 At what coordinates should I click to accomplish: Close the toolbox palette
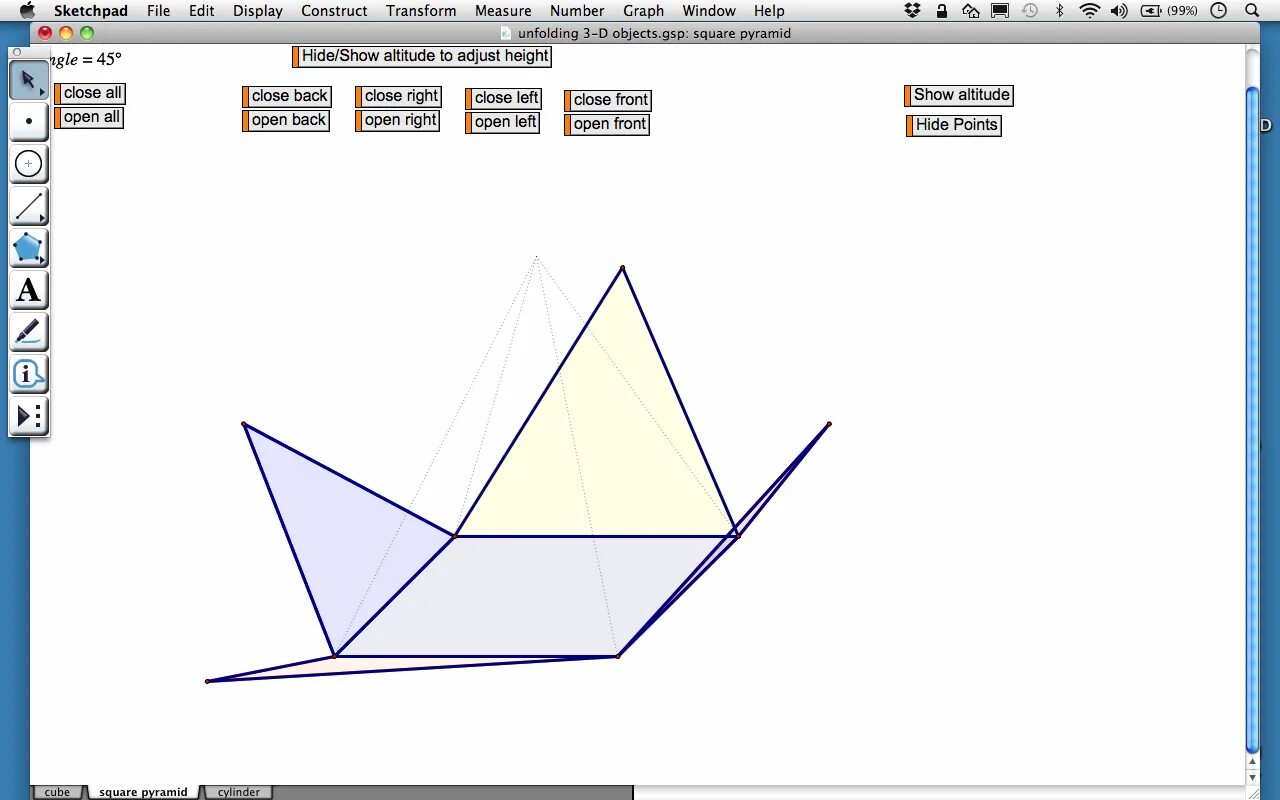pos(16,52)
